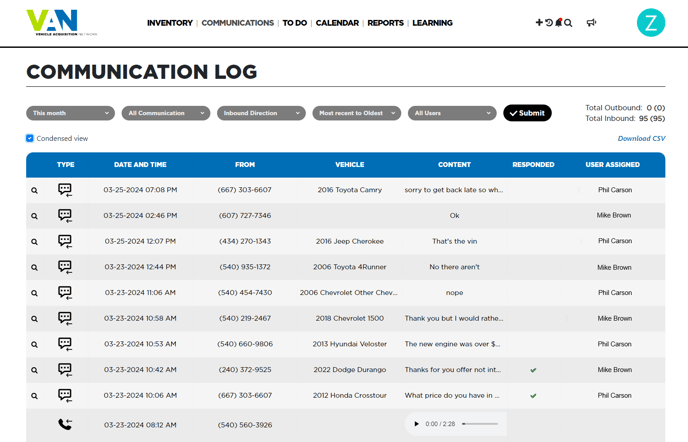The image size is (688, 442).
Task: Play the call recording audio
Action: [417, 424]
